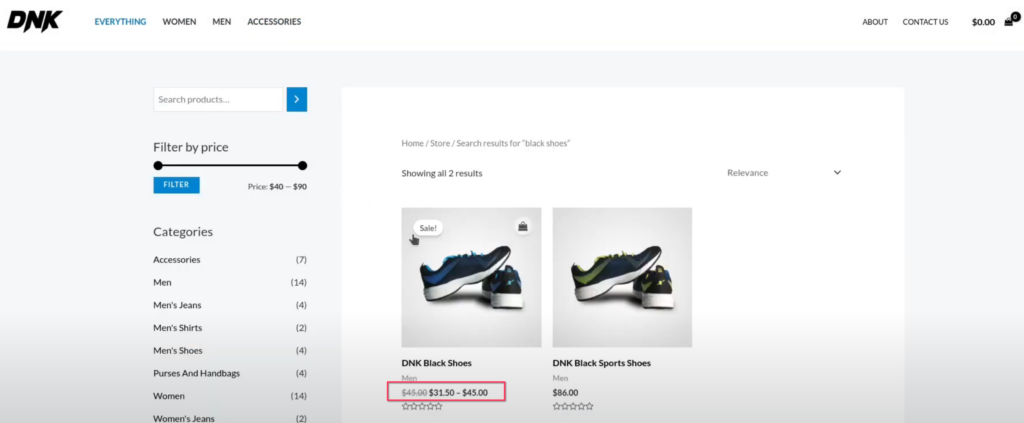Click the maximum price slider handle
The width and height of the screenshot is (1024, 423).
pyautogui.click(x=303, y=166)
